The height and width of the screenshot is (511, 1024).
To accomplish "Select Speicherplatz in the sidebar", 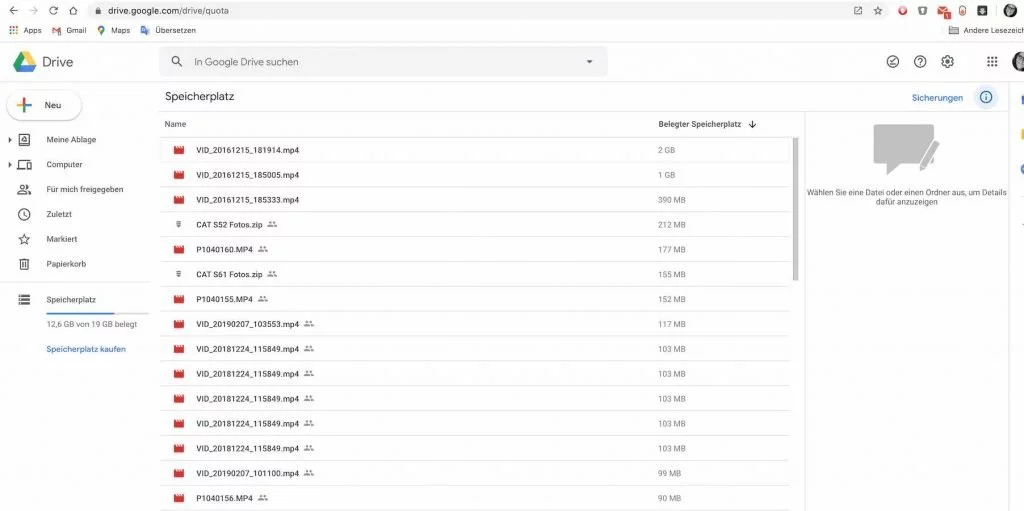I will (x=70, y=300).
